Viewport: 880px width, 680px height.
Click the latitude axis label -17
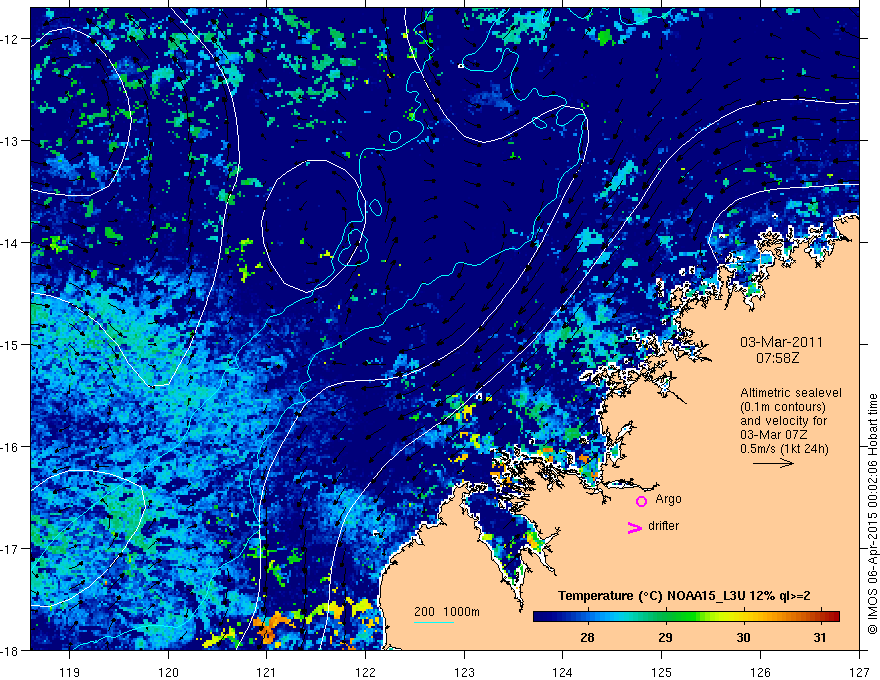[10, 549]
